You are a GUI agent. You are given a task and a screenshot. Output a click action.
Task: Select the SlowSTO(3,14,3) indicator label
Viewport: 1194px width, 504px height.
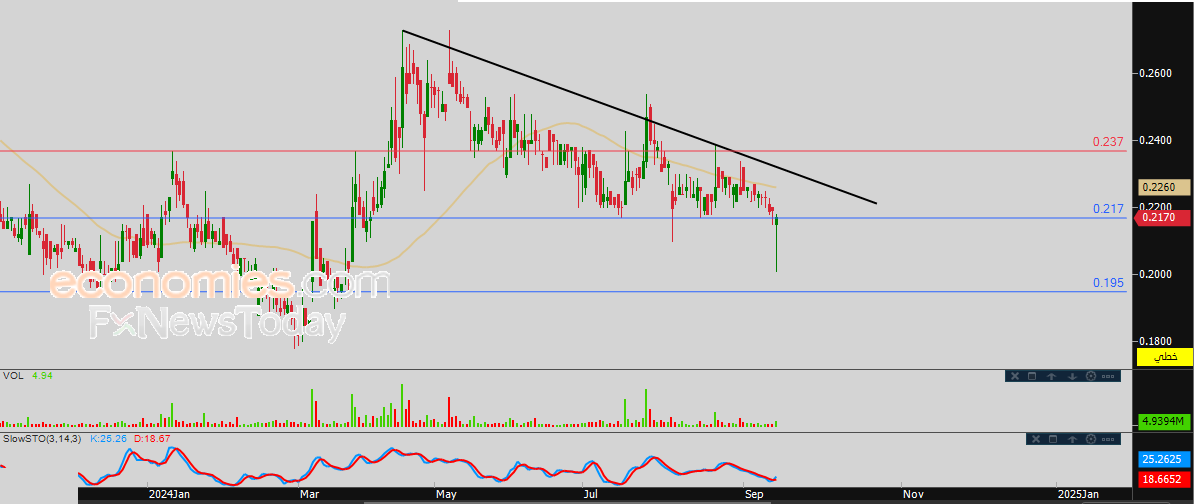[x=42, y=439]
